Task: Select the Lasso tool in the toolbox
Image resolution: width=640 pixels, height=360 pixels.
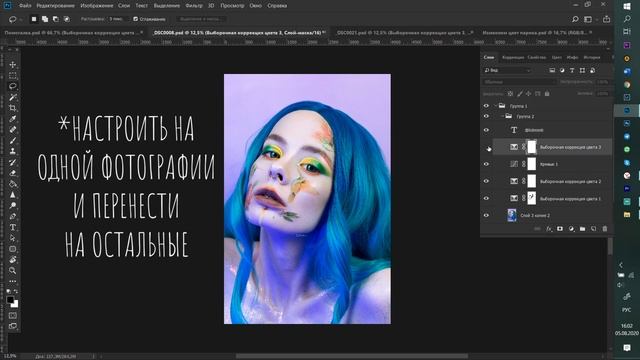Action: (x=13, y=86)
